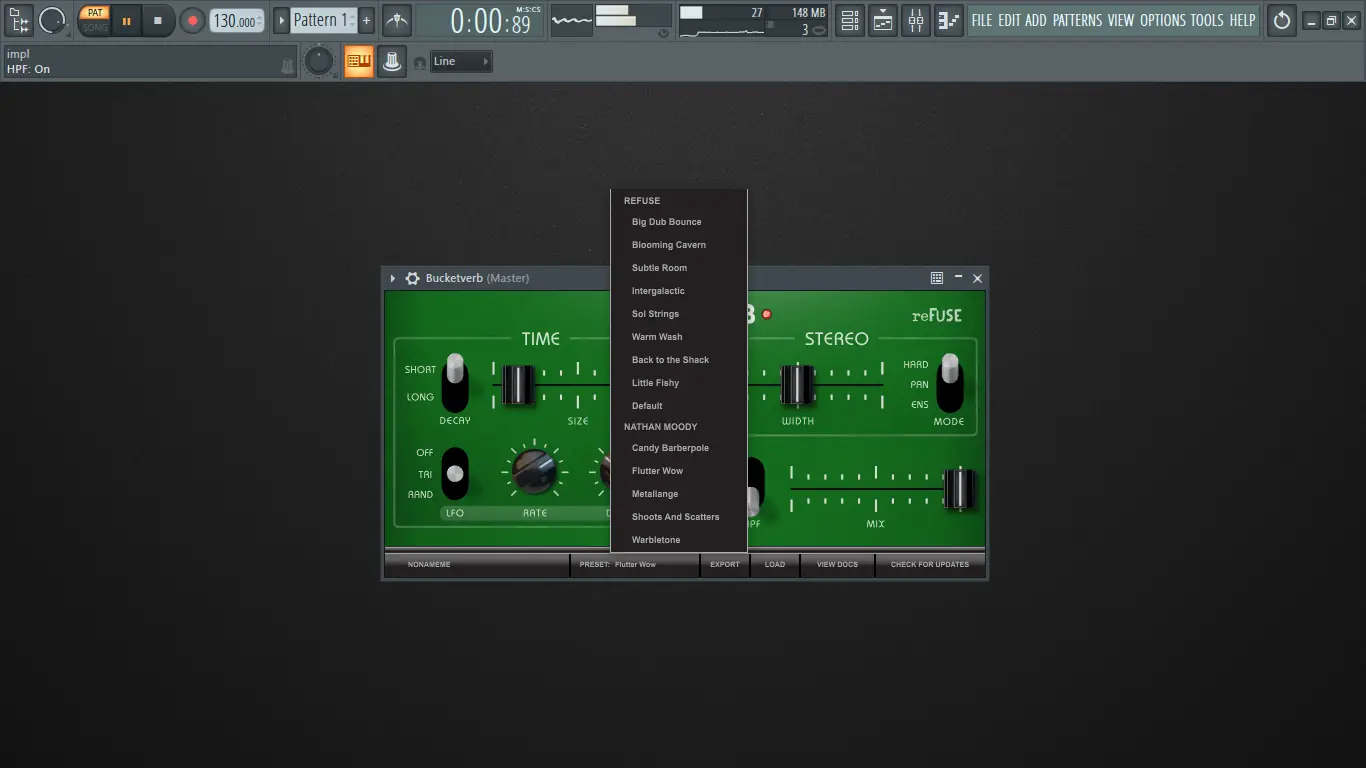The image size is (1366, 768).
Task: Click the headphone snap icon
Action: [420, 62]
